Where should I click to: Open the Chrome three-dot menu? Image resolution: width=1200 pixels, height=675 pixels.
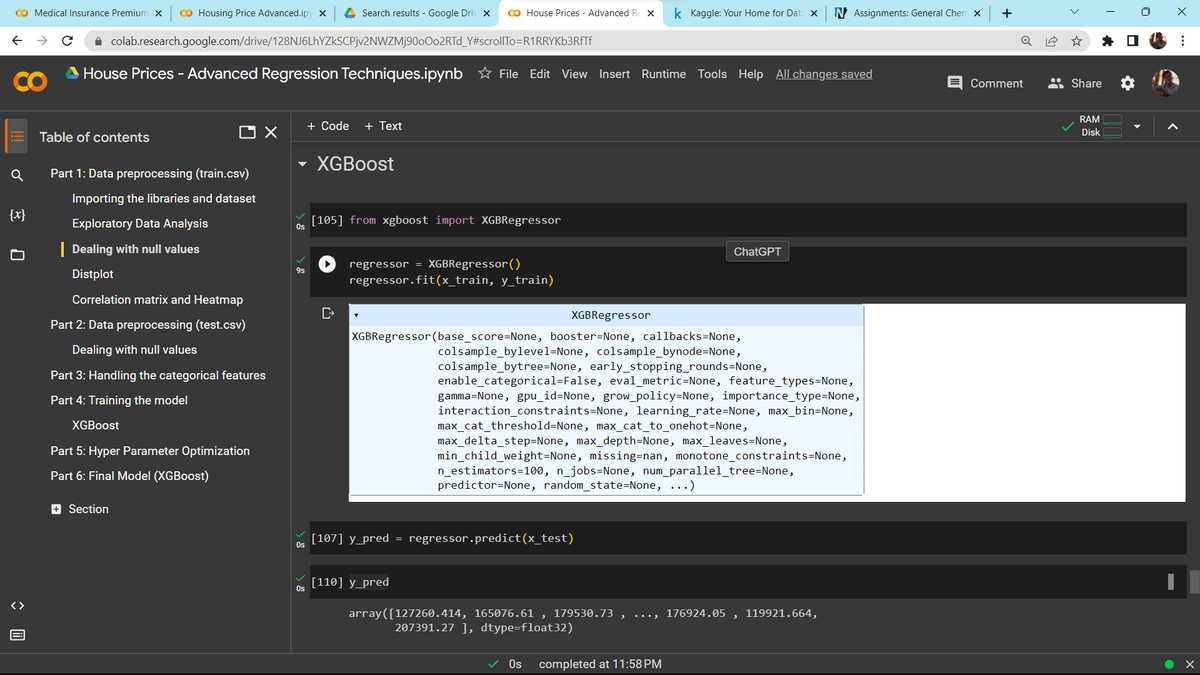[x=1183, y=41]
